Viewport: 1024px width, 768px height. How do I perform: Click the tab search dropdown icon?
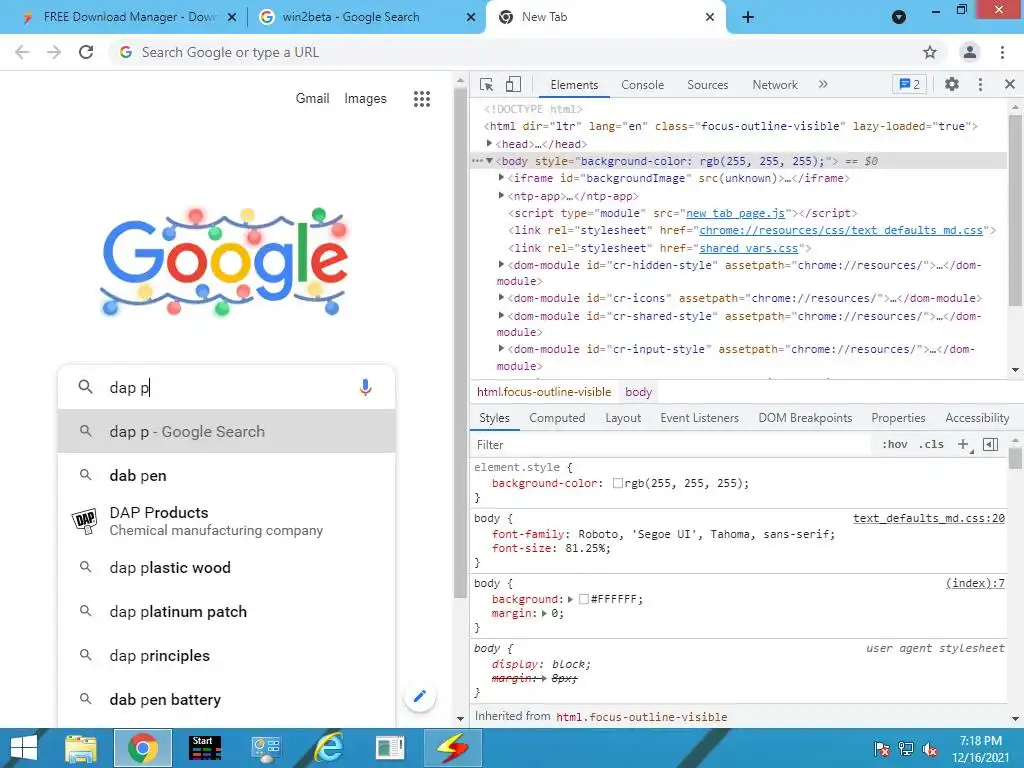click(899, 17)
